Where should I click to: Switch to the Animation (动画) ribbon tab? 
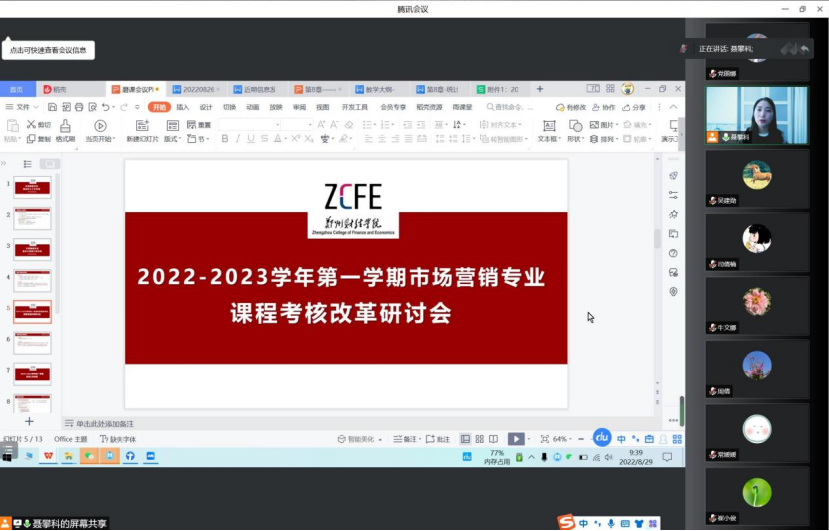tap(253, 107)
